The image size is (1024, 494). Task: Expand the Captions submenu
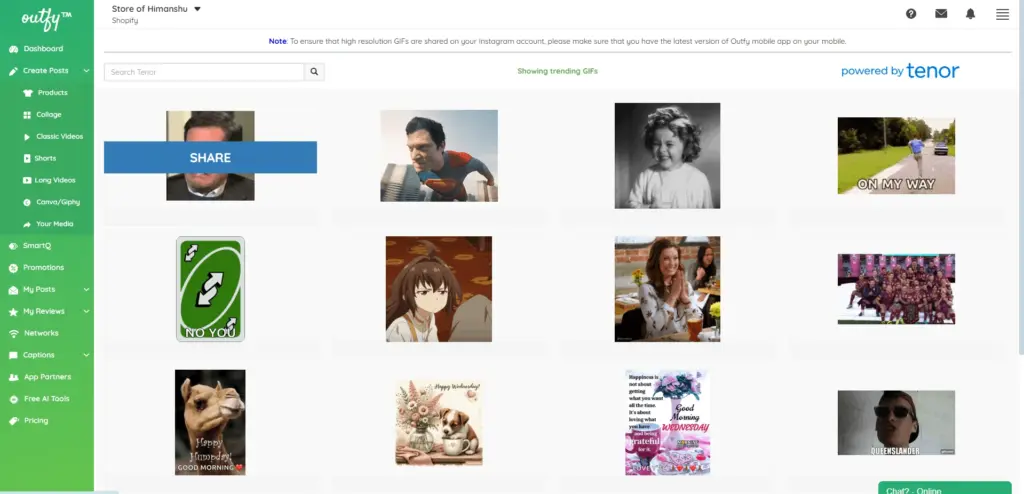87,355
